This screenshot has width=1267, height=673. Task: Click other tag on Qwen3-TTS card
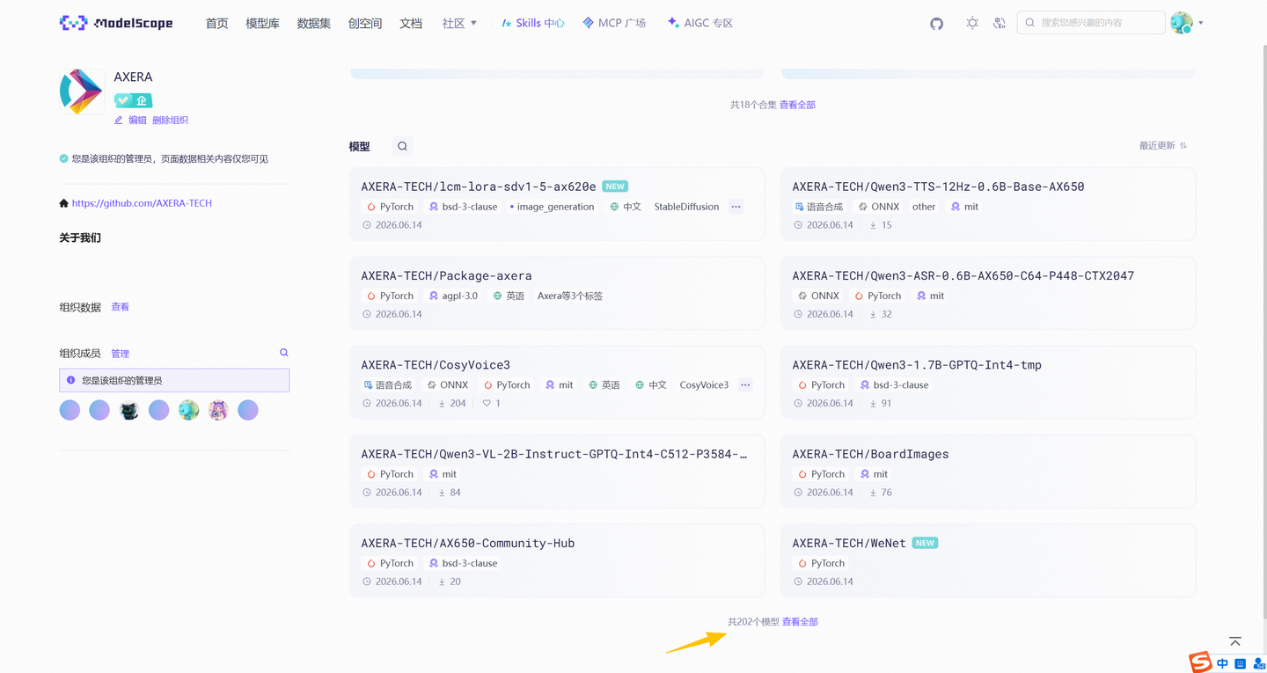point(924,207)
